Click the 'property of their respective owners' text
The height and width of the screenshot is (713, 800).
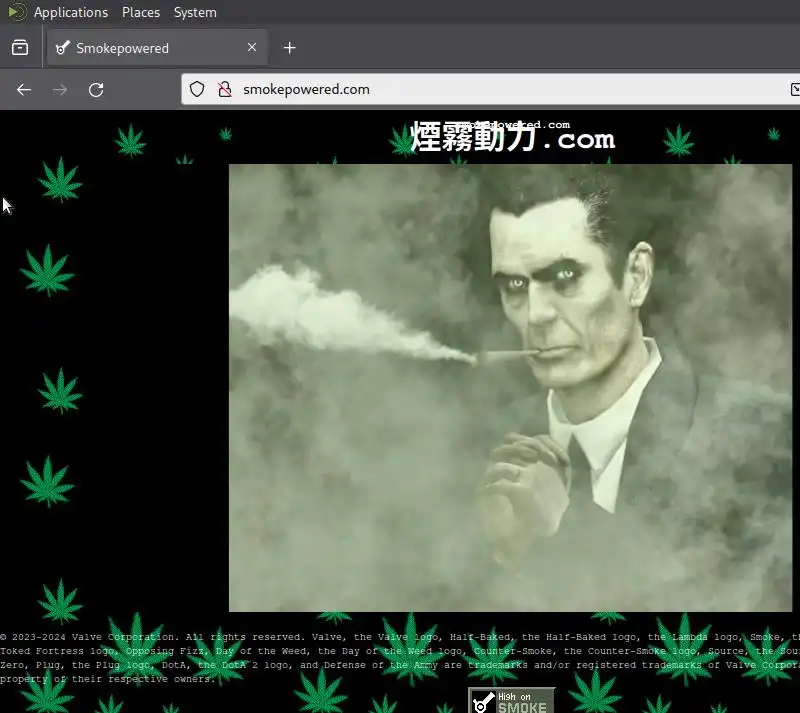click(x=107, y=679)
